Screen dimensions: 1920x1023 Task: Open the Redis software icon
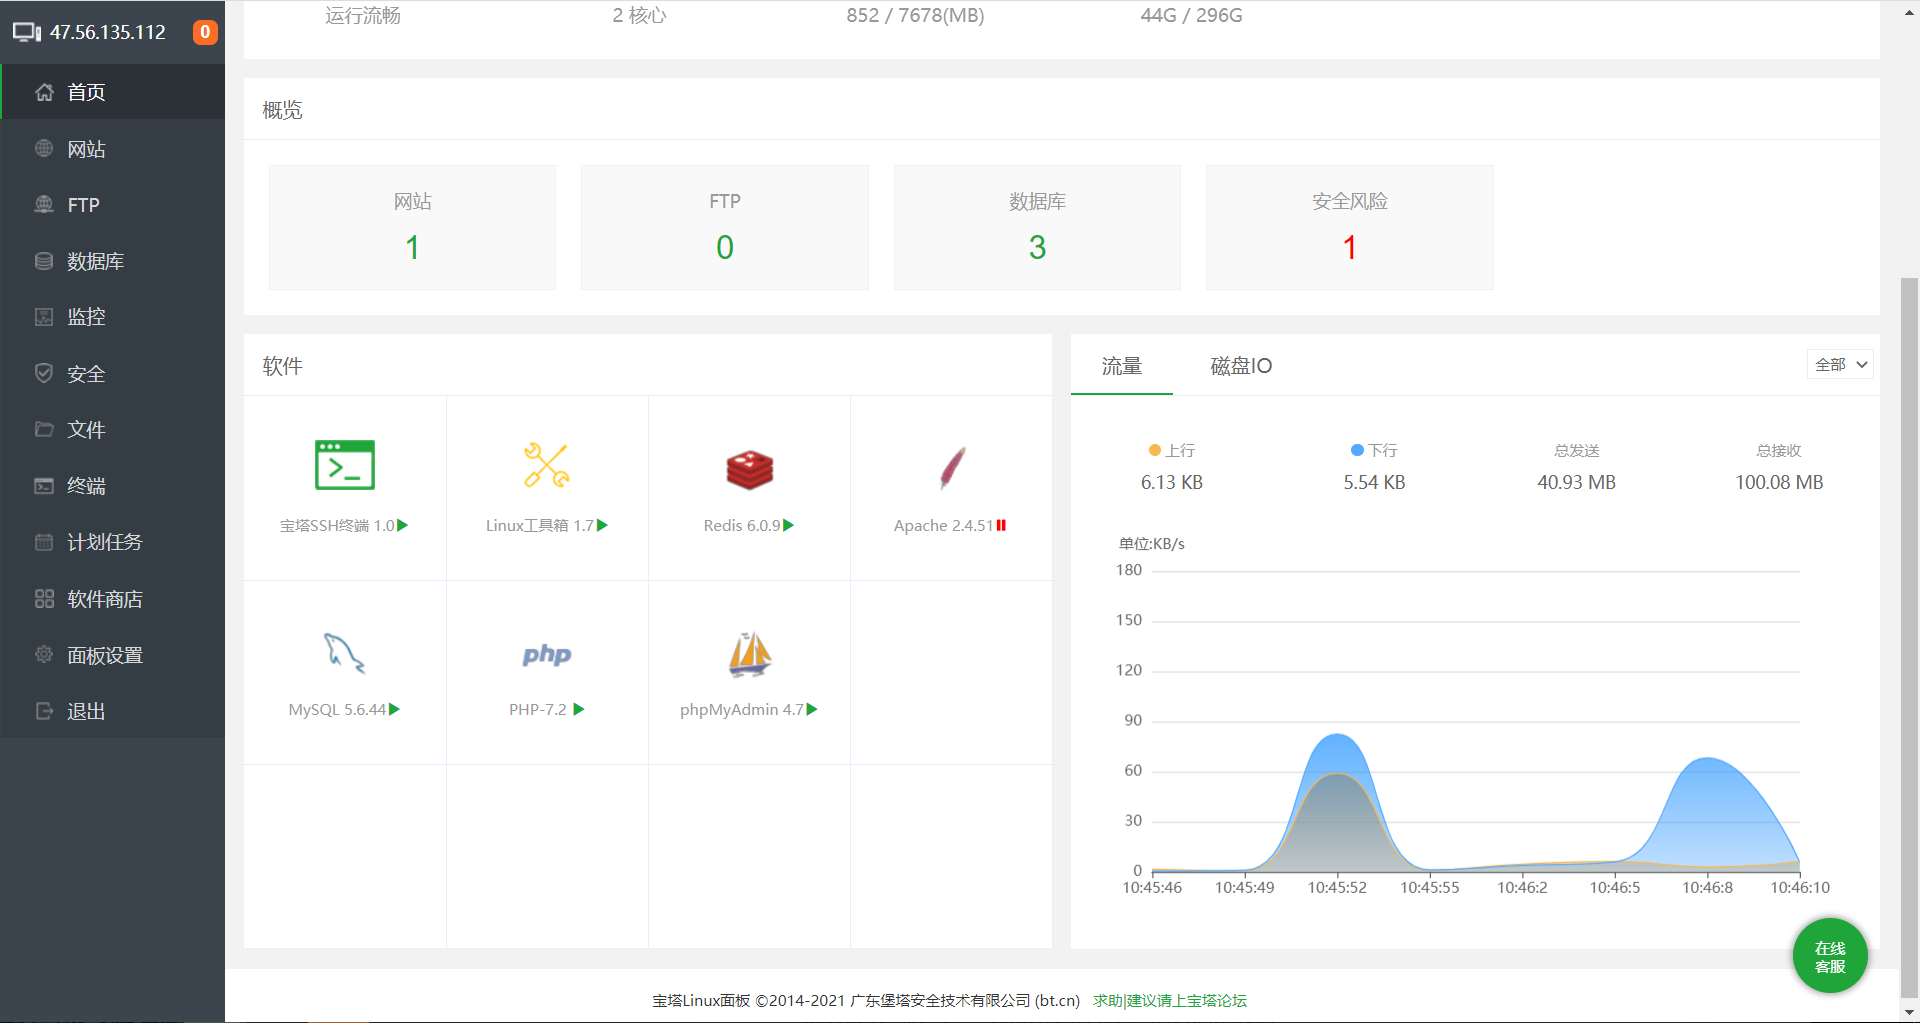click(x=749, y=469)
